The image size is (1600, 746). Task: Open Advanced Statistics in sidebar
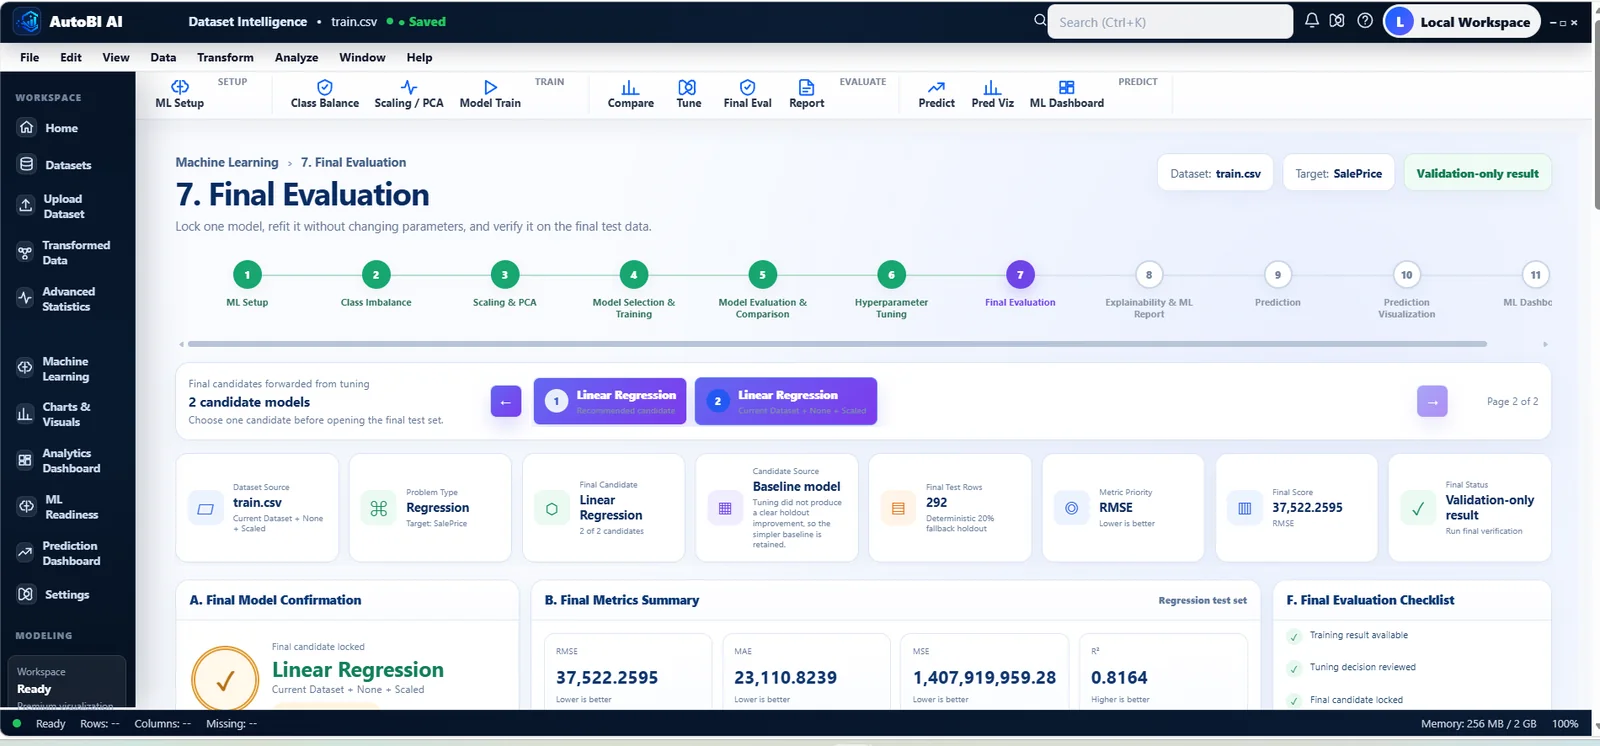[68, 299]
